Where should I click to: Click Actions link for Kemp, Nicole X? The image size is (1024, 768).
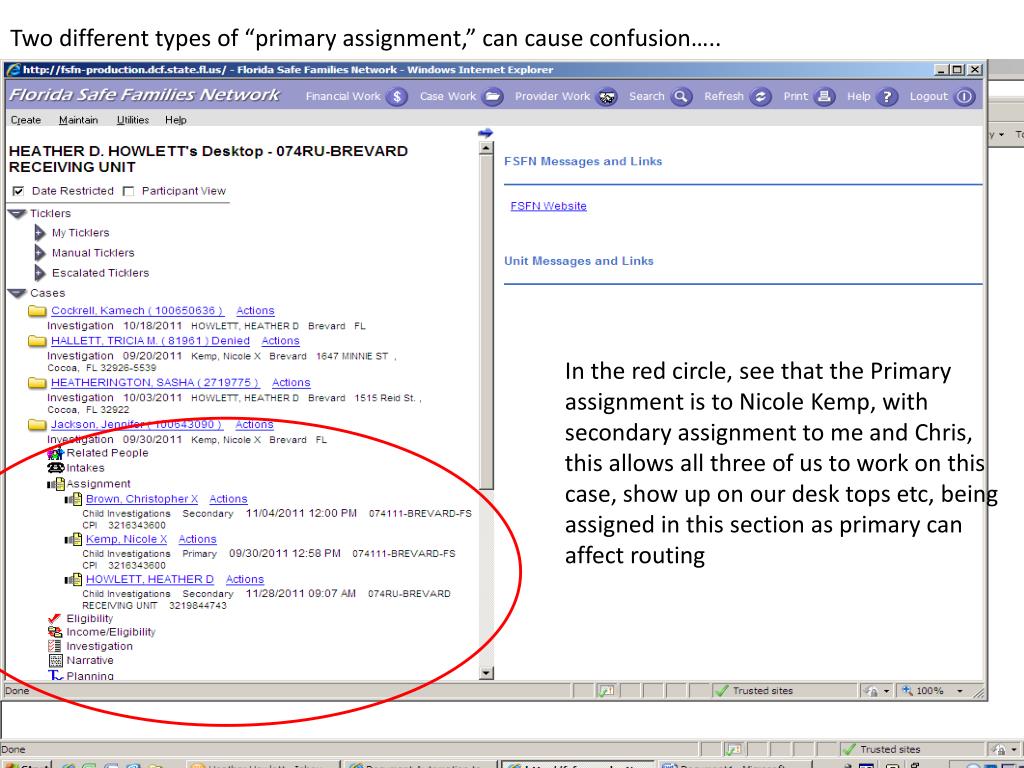[197, 539]
